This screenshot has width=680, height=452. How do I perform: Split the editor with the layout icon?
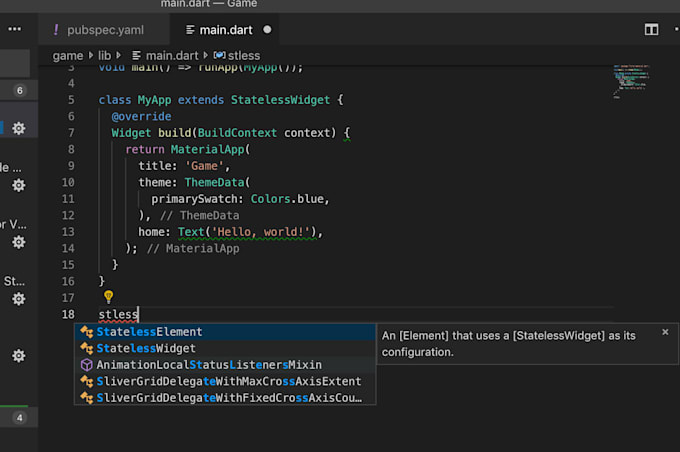pyautogui.click(x=651, y=29)
